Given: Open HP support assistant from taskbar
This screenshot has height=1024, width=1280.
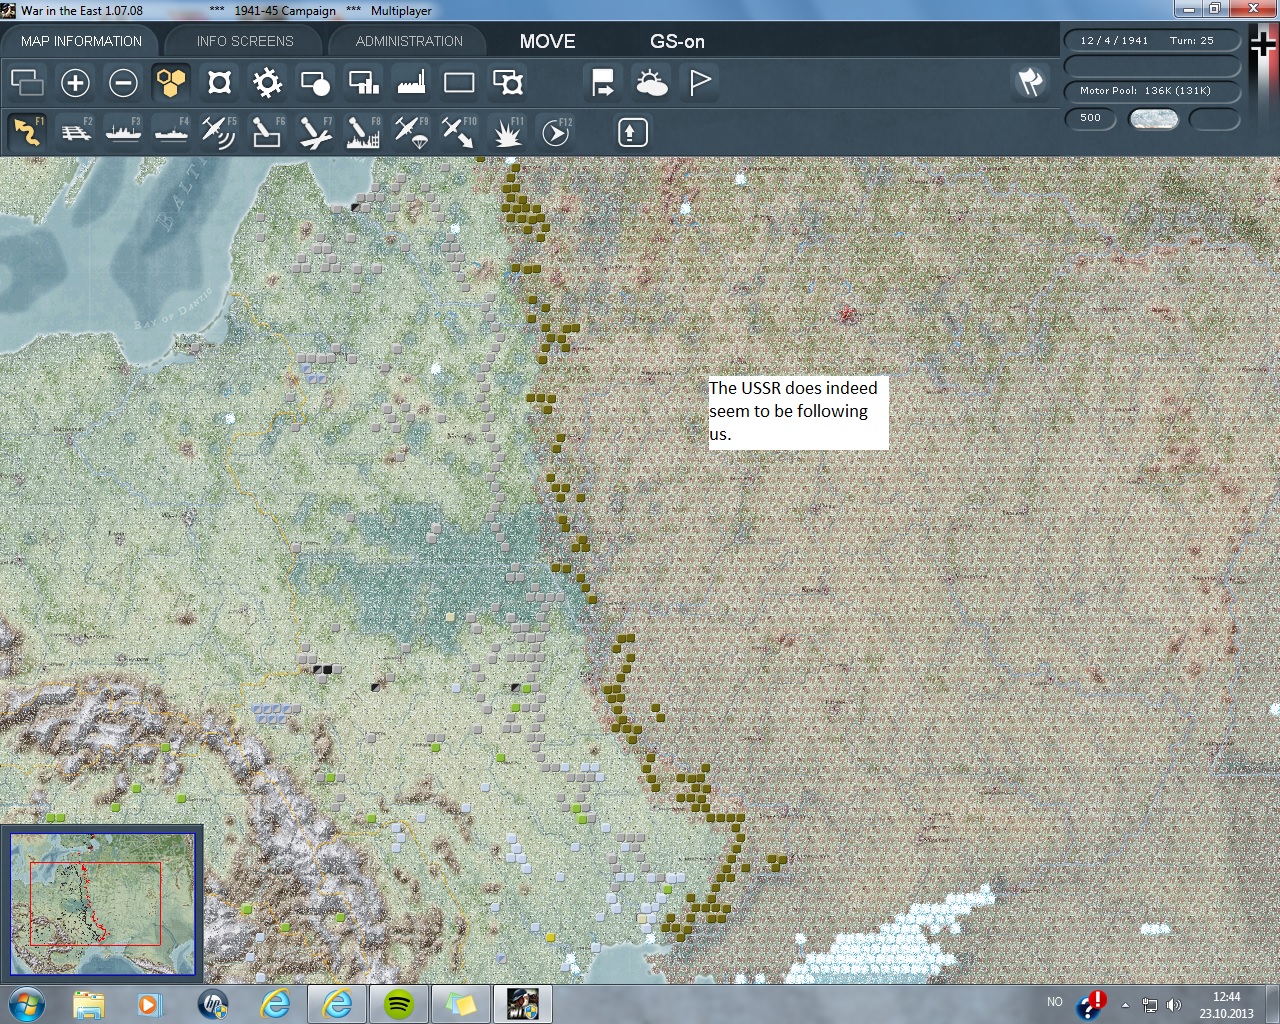Looking at the screenshot, I should [212, 1004].
